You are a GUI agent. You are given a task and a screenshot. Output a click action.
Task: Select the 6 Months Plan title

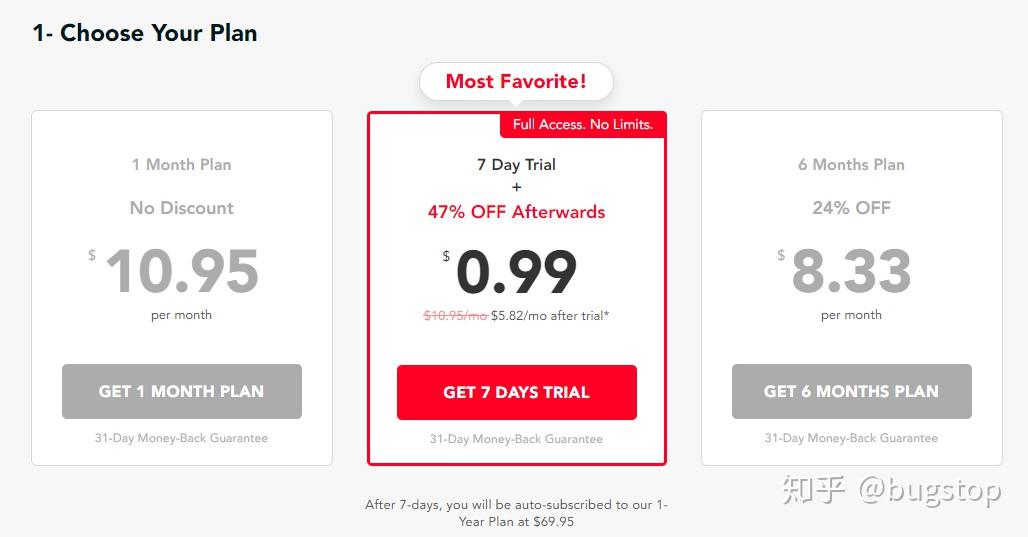(851, 164)
